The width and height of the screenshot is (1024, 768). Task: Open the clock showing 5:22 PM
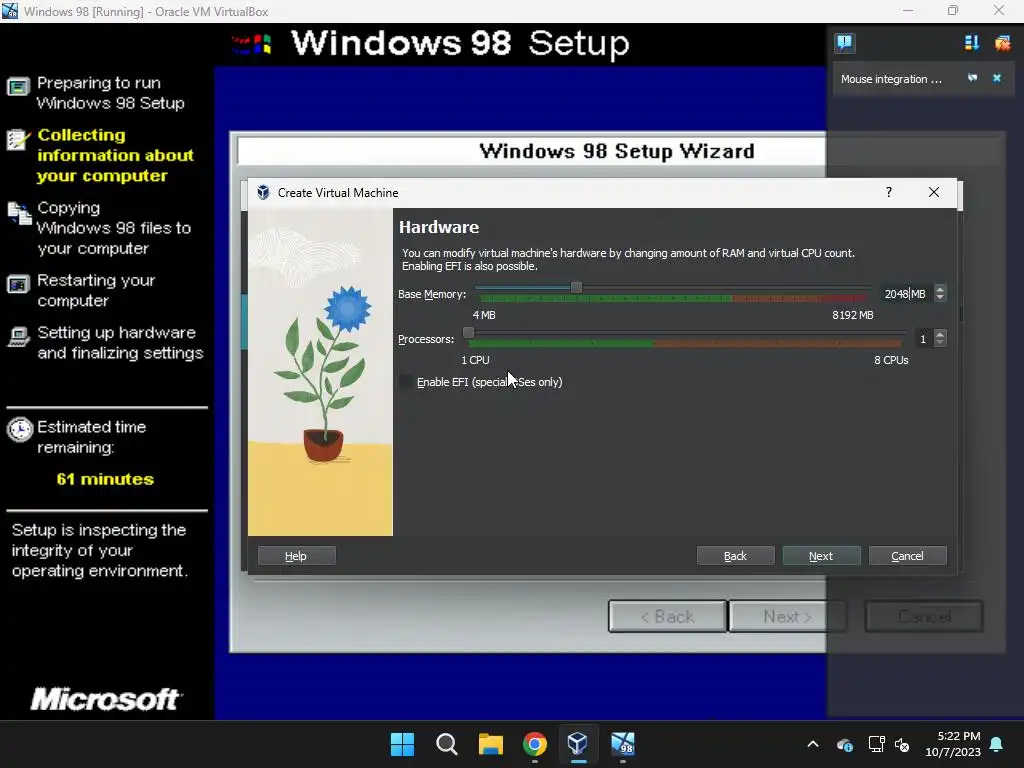tap(953, 744)
